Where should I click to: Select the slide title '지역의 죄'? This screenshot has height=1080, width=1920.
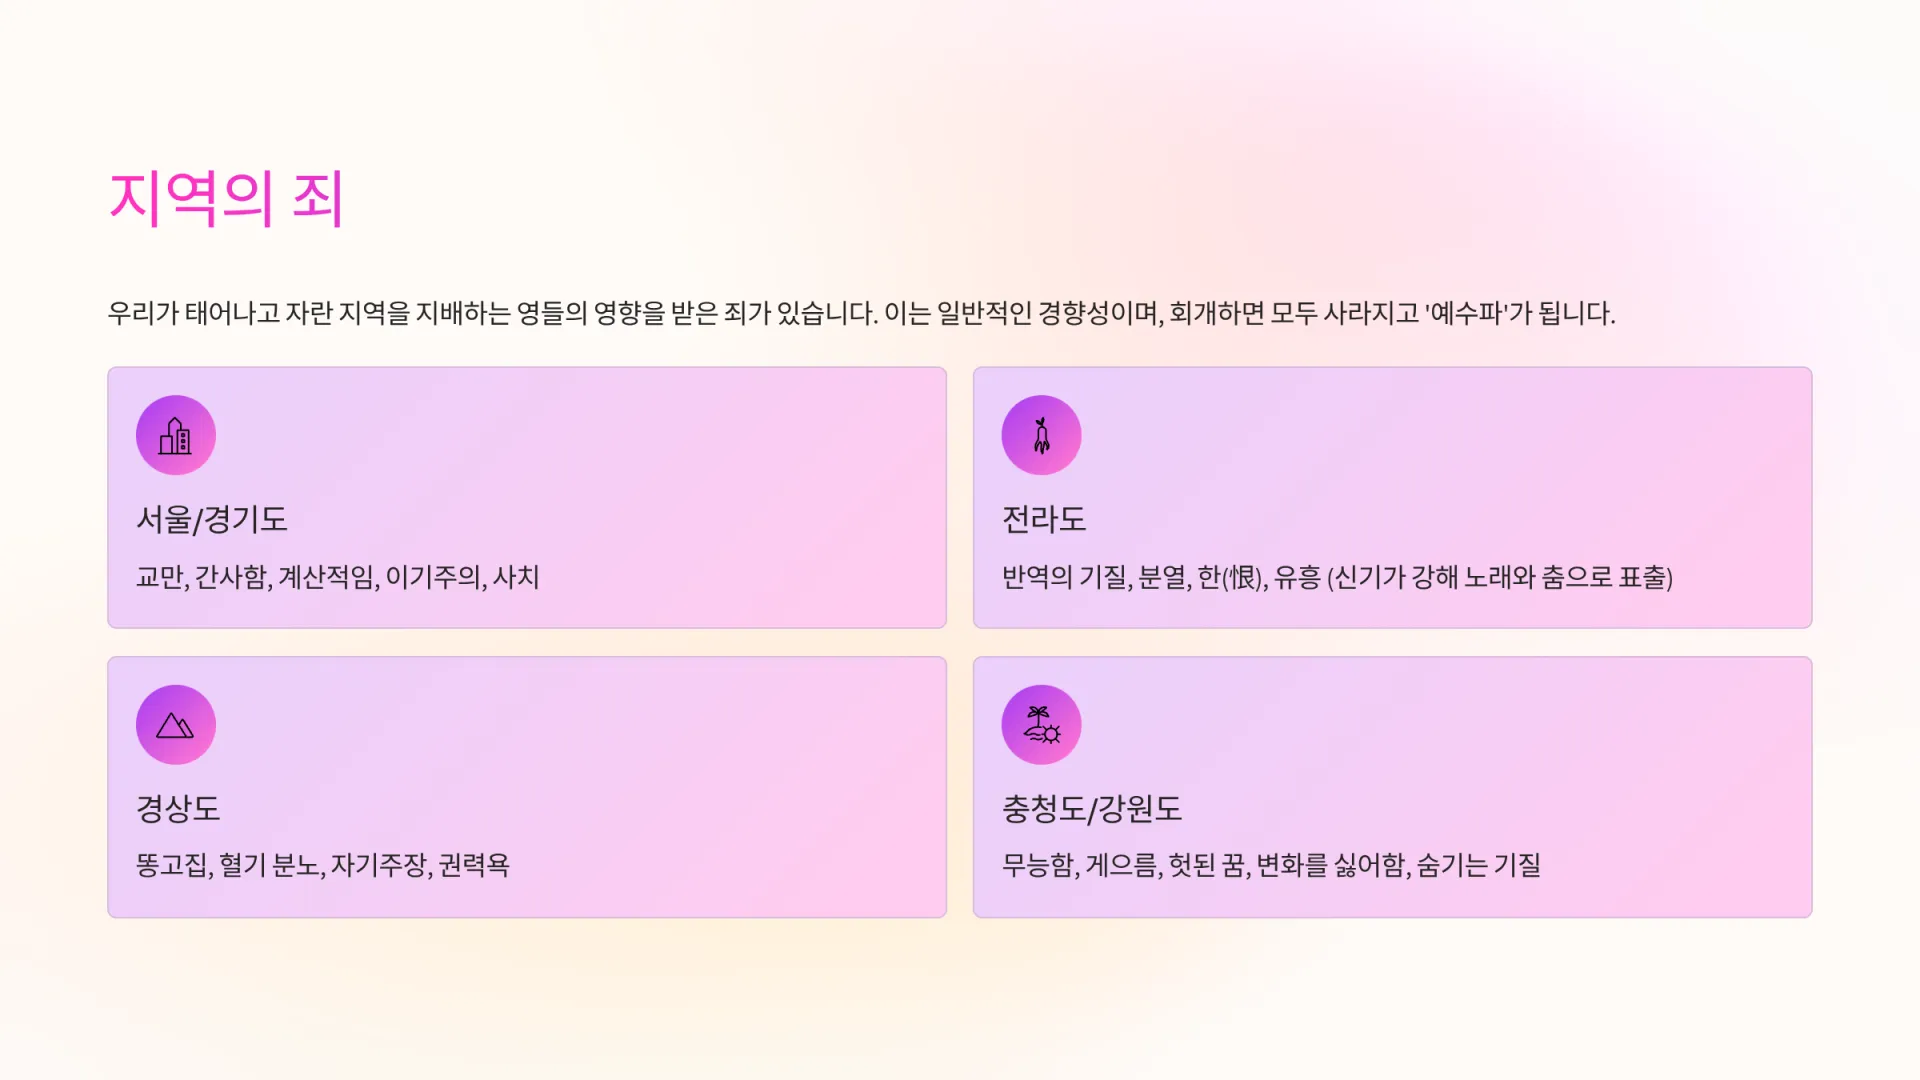(226, 198)
